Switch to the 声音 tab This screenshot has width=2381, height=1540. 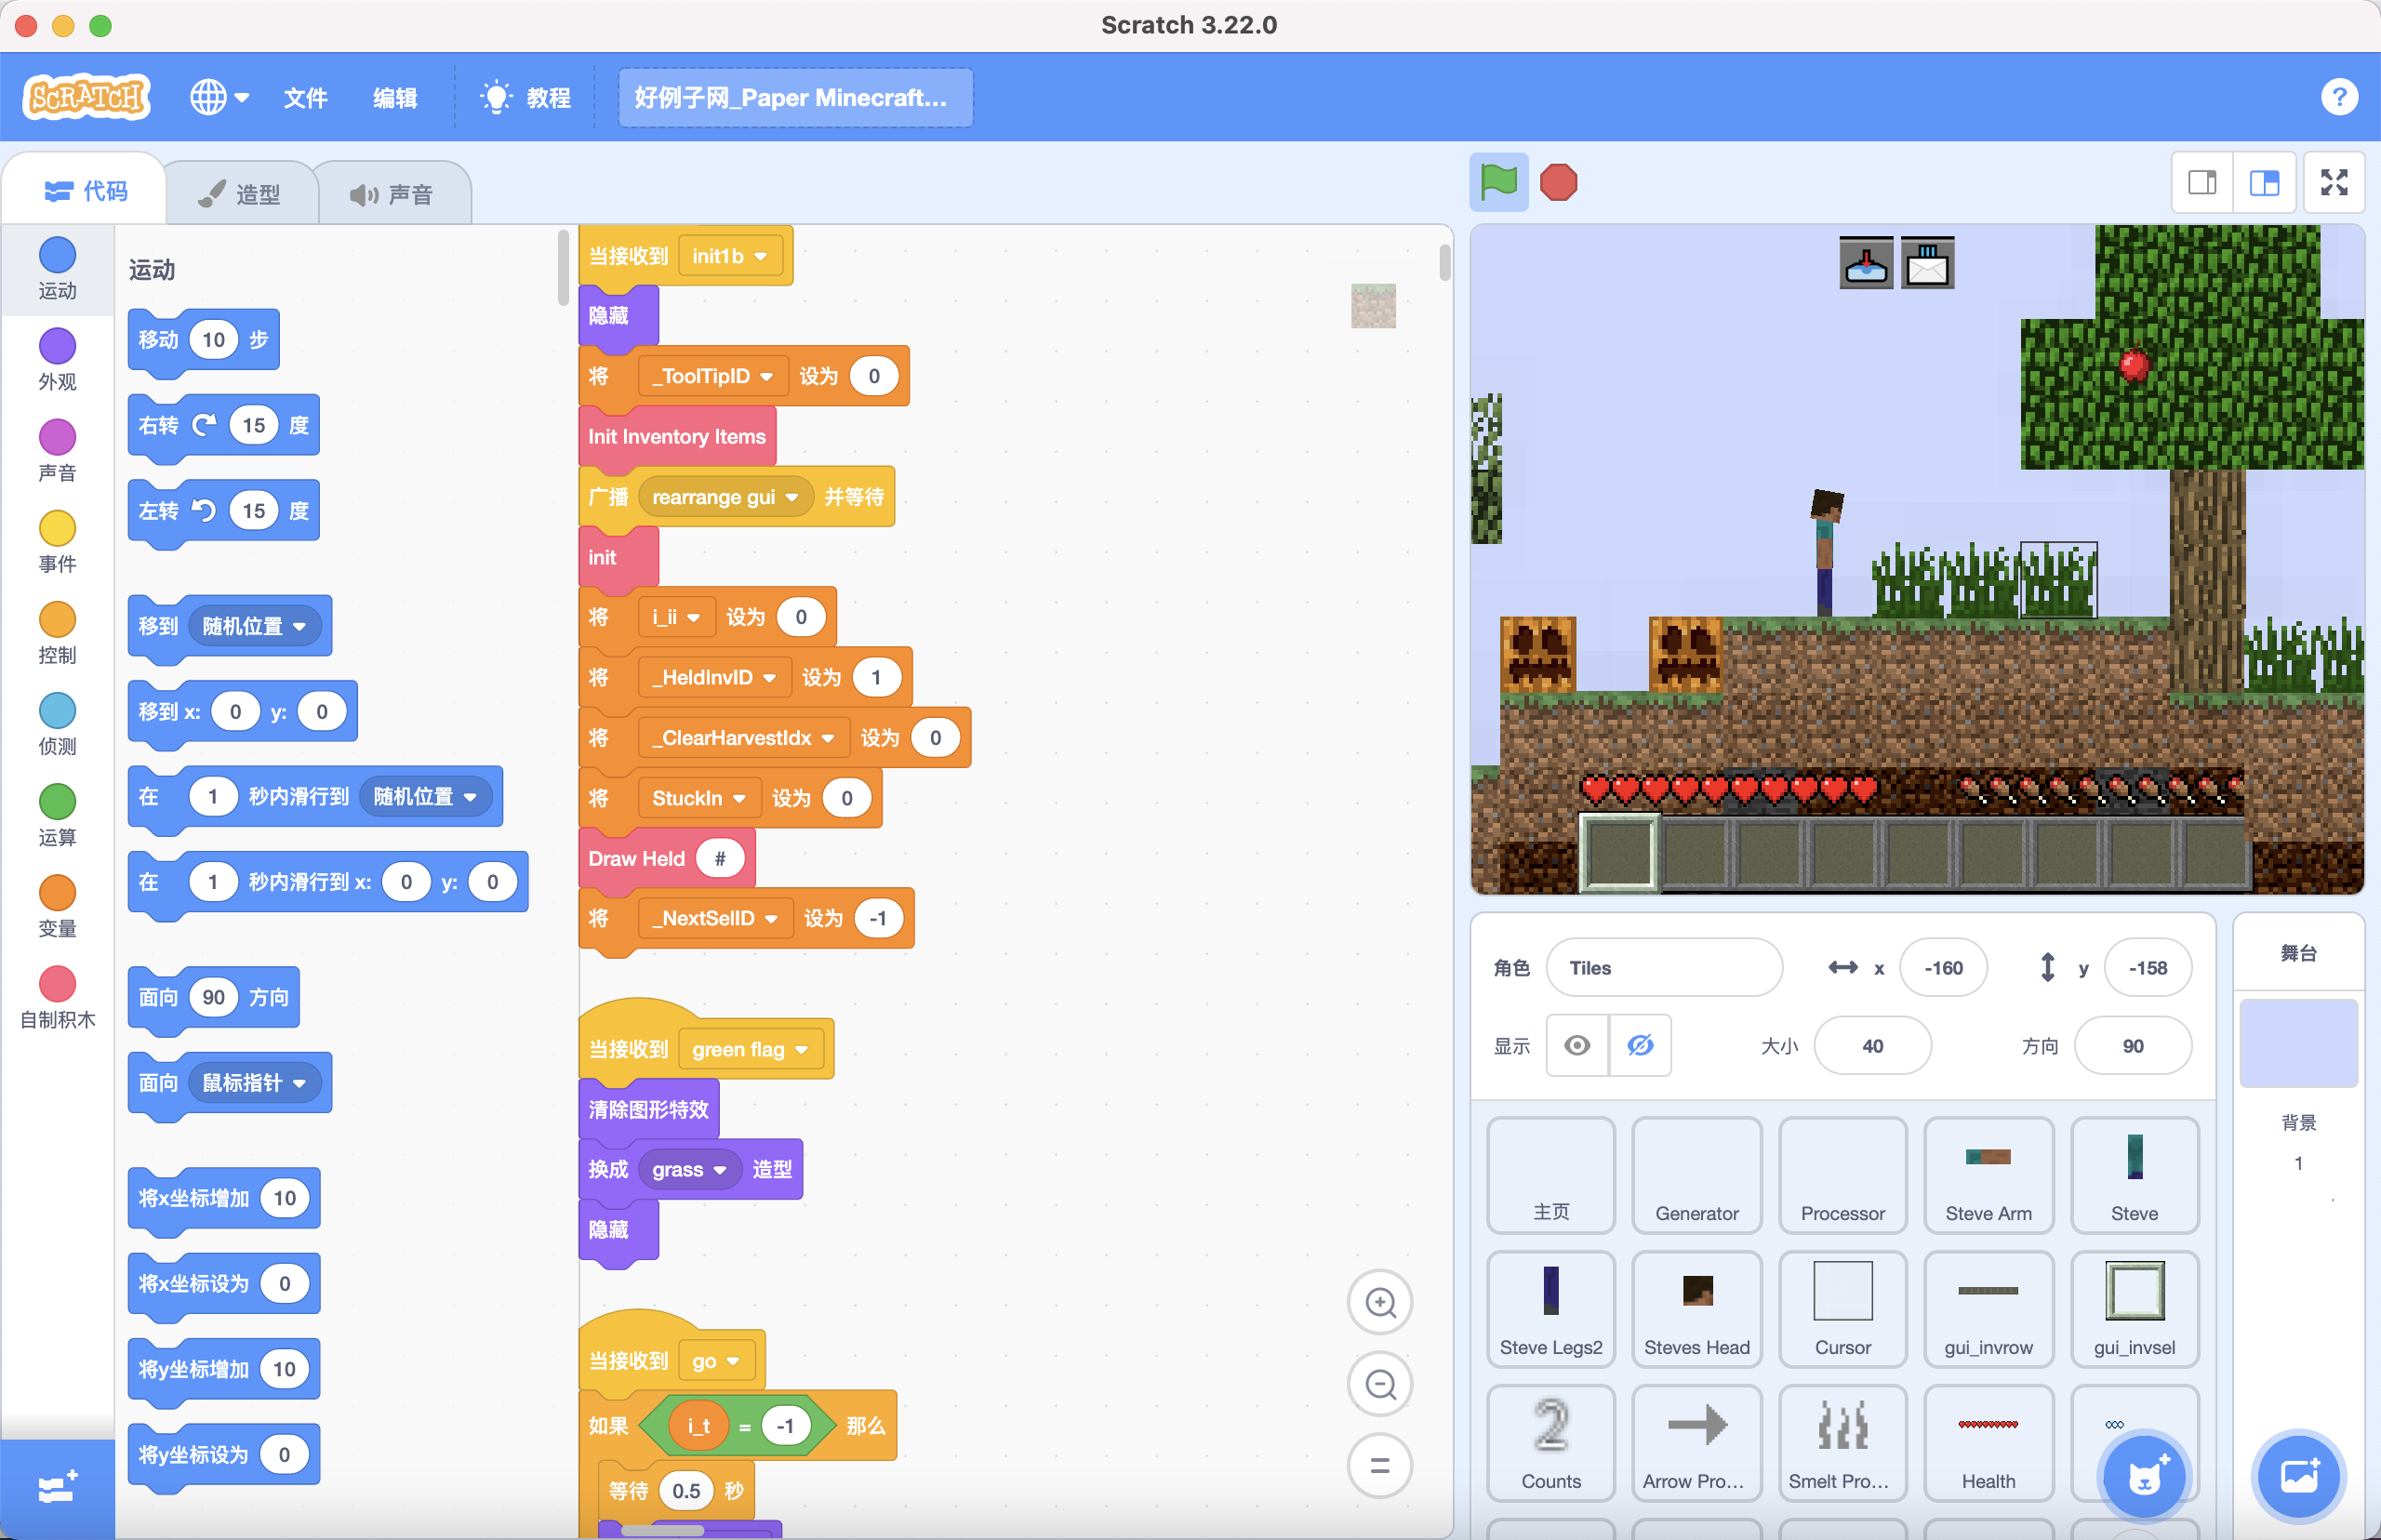(392, 193)
